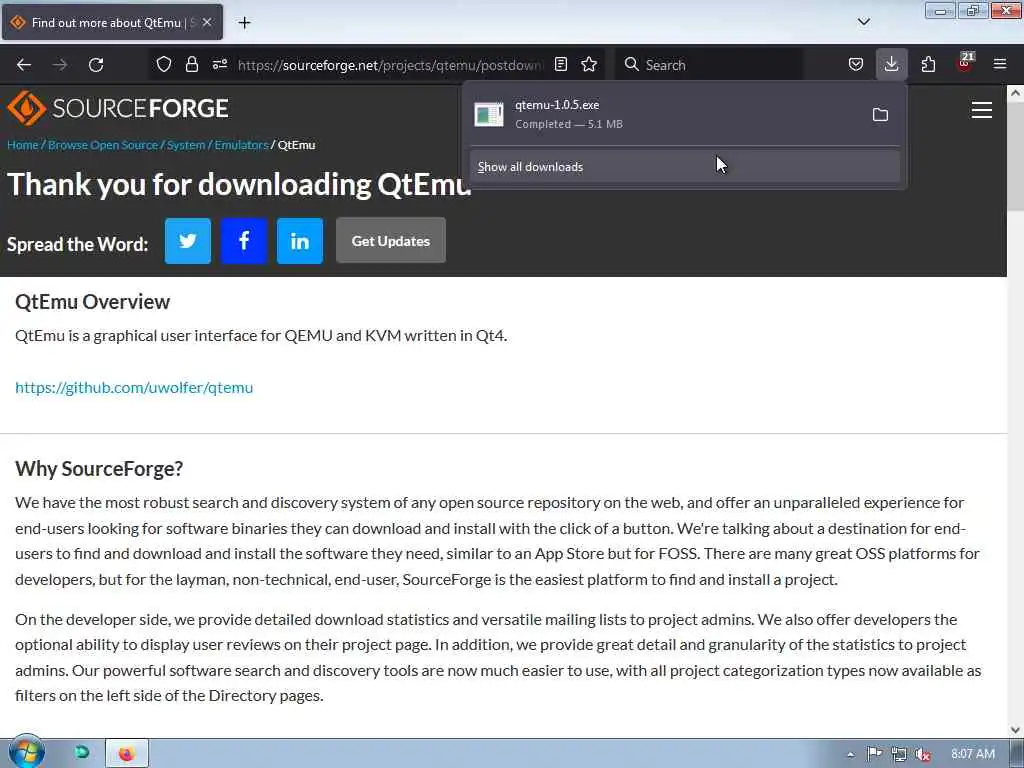Click the muted volume tray icon
The image size is (1024, 768).
click(923, 754)
